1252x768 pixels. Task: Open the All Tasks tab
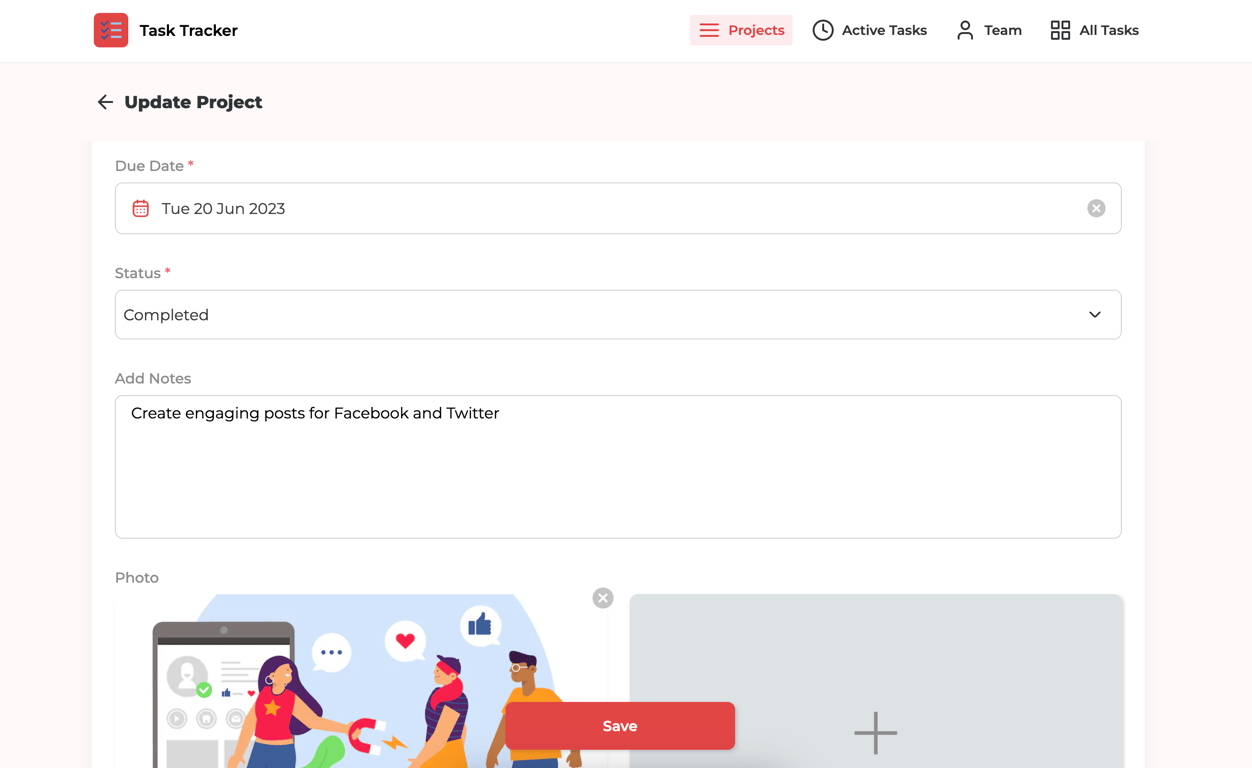1095,30
